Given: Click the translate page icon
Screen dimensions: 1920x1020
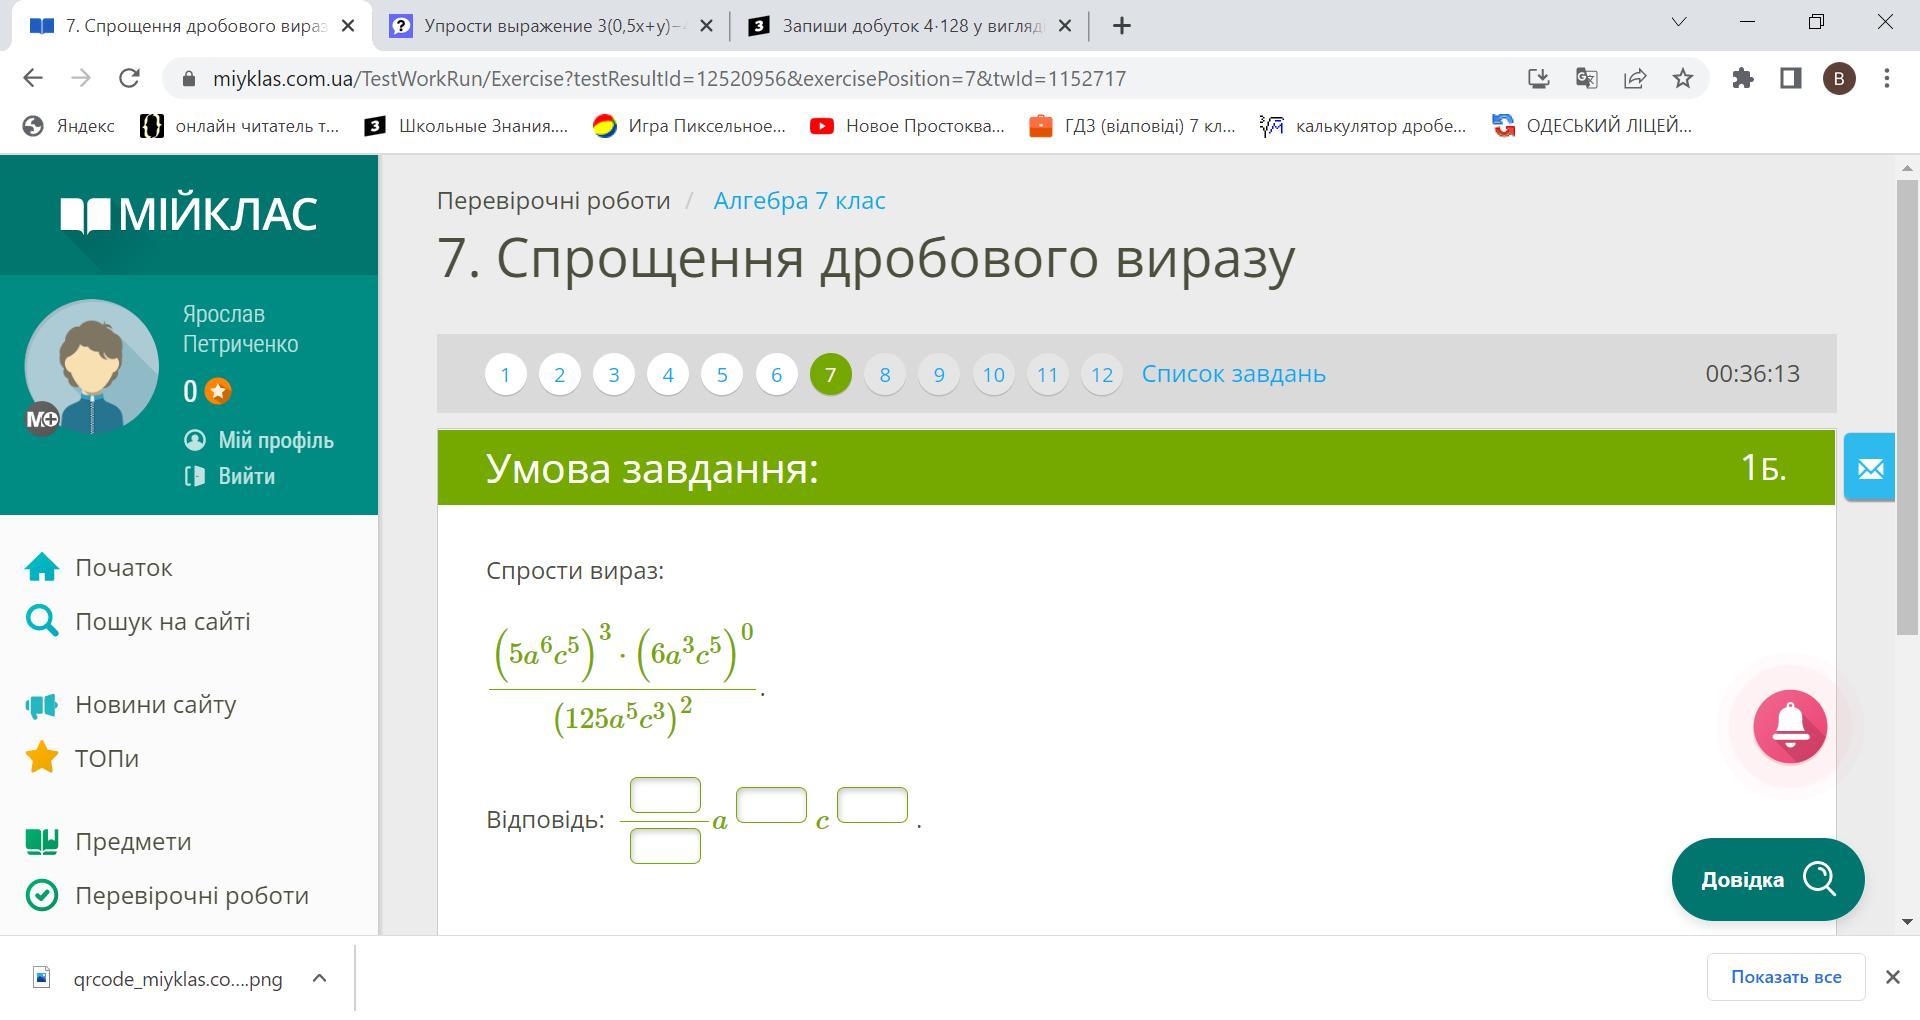Looking at the screenshot, I should tap(1586, 78).
